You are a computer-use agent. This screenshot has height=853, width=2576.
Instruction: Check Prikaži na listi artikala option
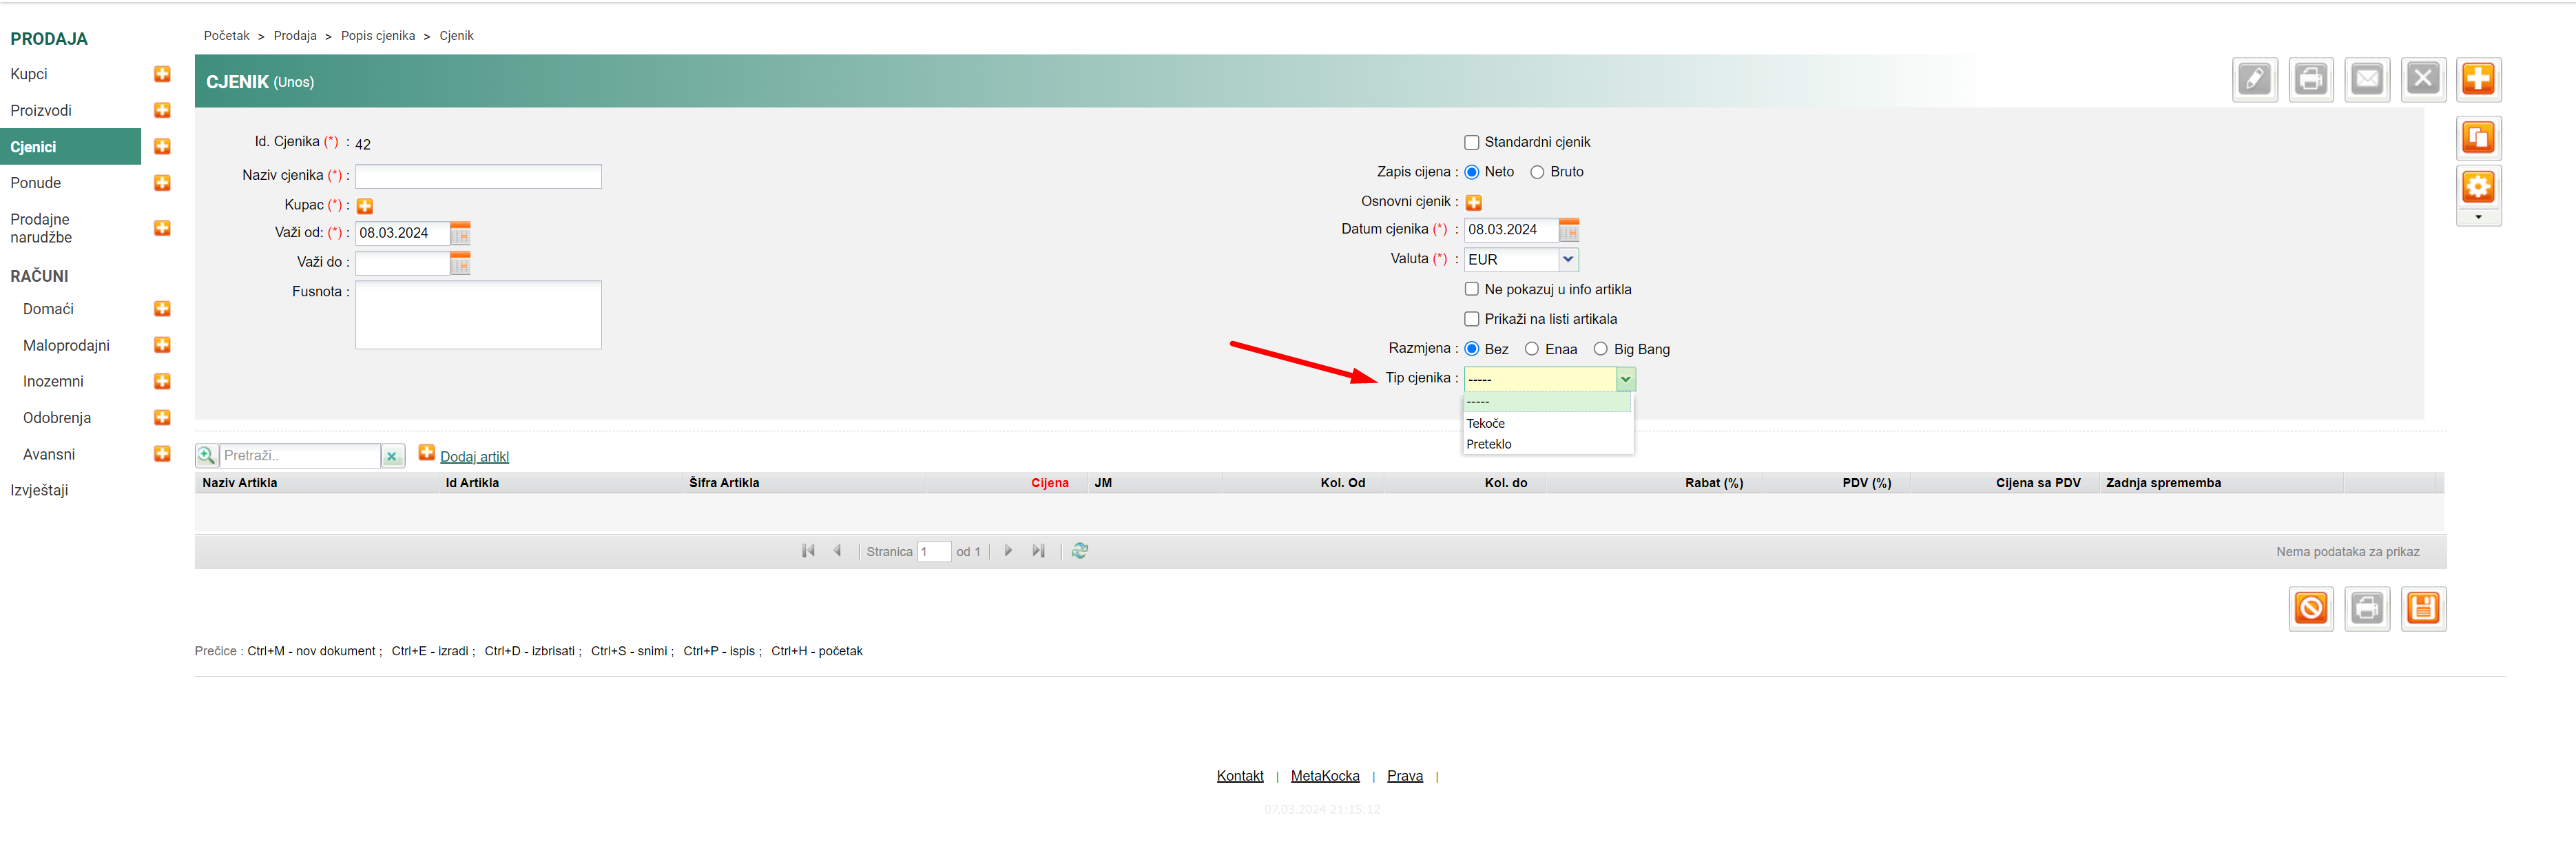1471,319
